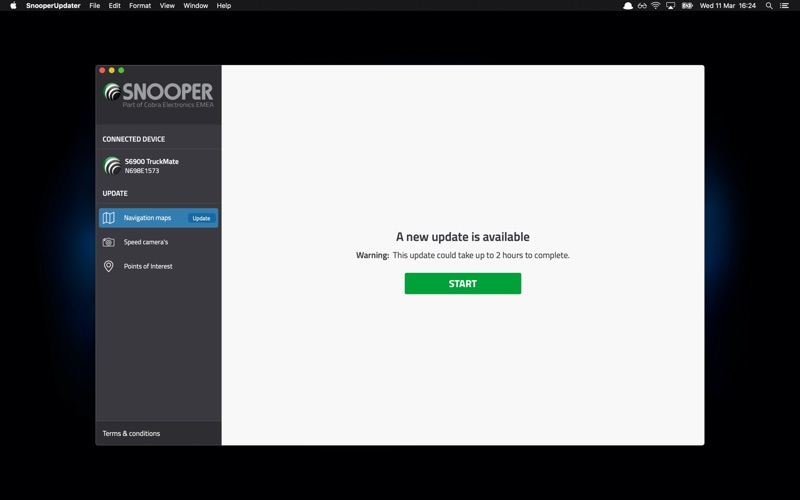Click the serial number N698E1573
800x500 pixels.
[142, 170]
